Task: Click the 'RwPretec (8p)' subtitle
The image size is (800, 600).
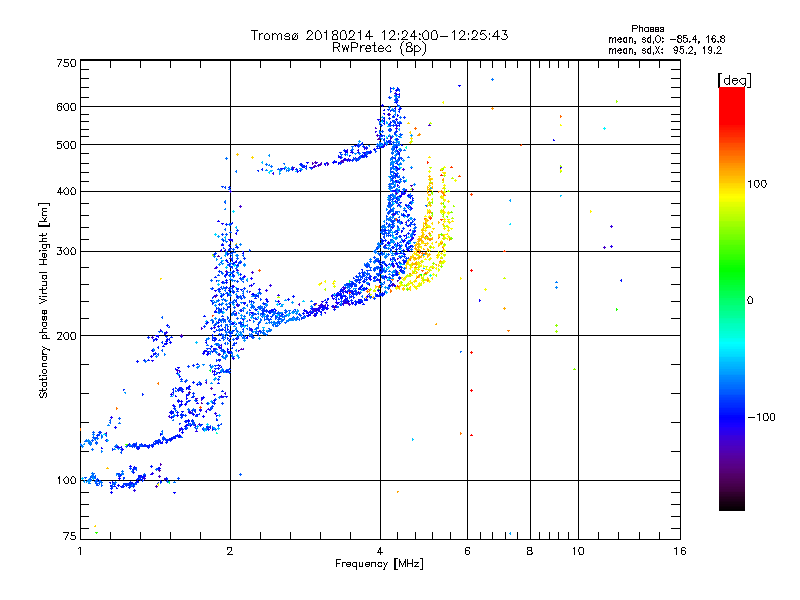Action: point(379,48)
